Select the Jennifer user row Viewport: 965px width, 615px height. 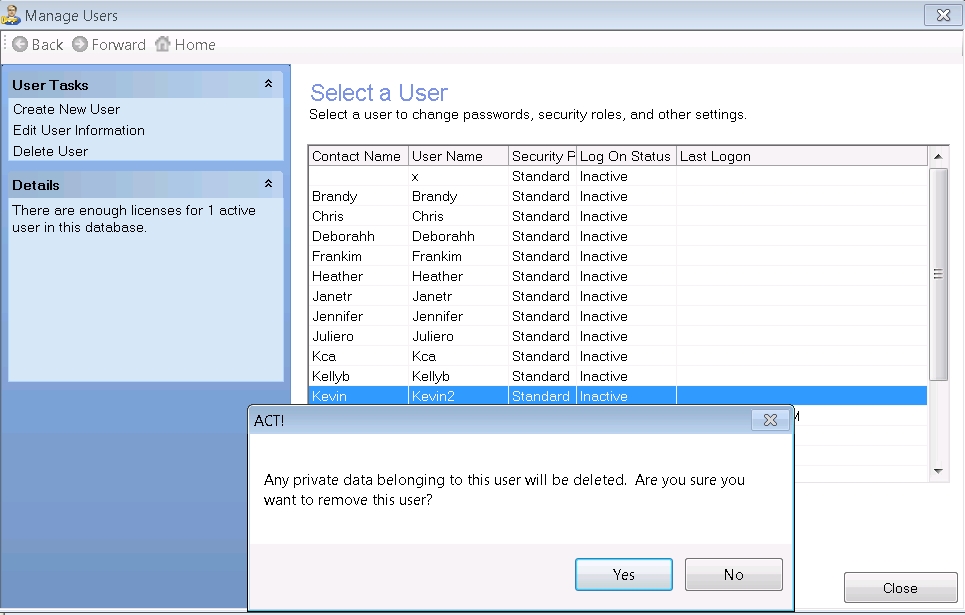click(339, 316)
